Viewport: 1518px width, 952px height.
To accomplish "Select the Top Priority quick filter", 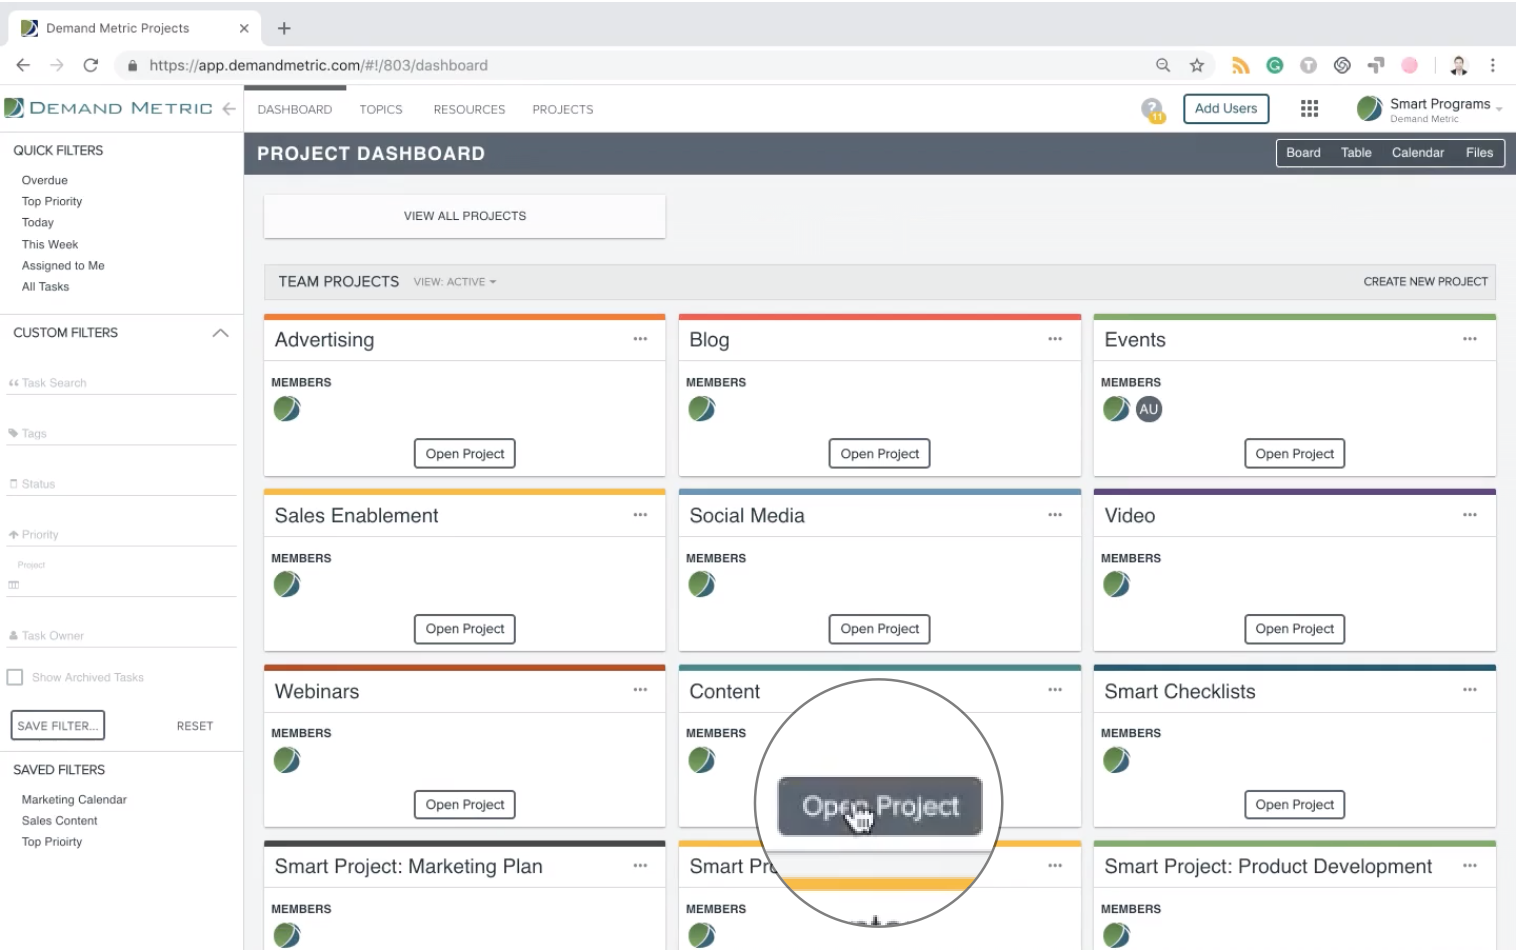I will (x=52, y=201).
